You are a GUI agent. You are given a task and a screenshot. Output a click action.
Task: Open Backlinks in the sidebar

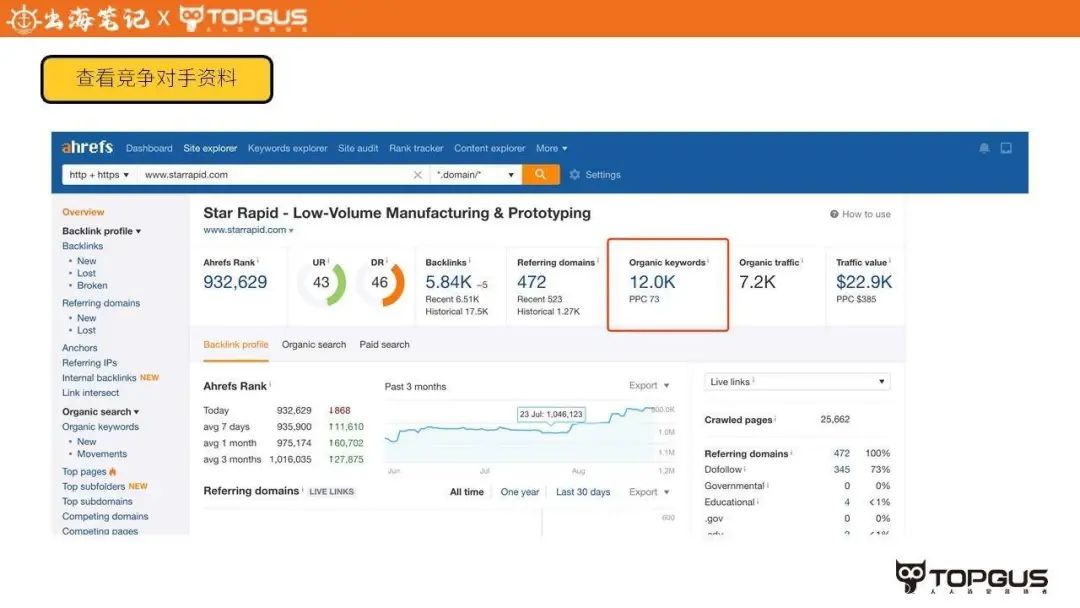[82, 246]
